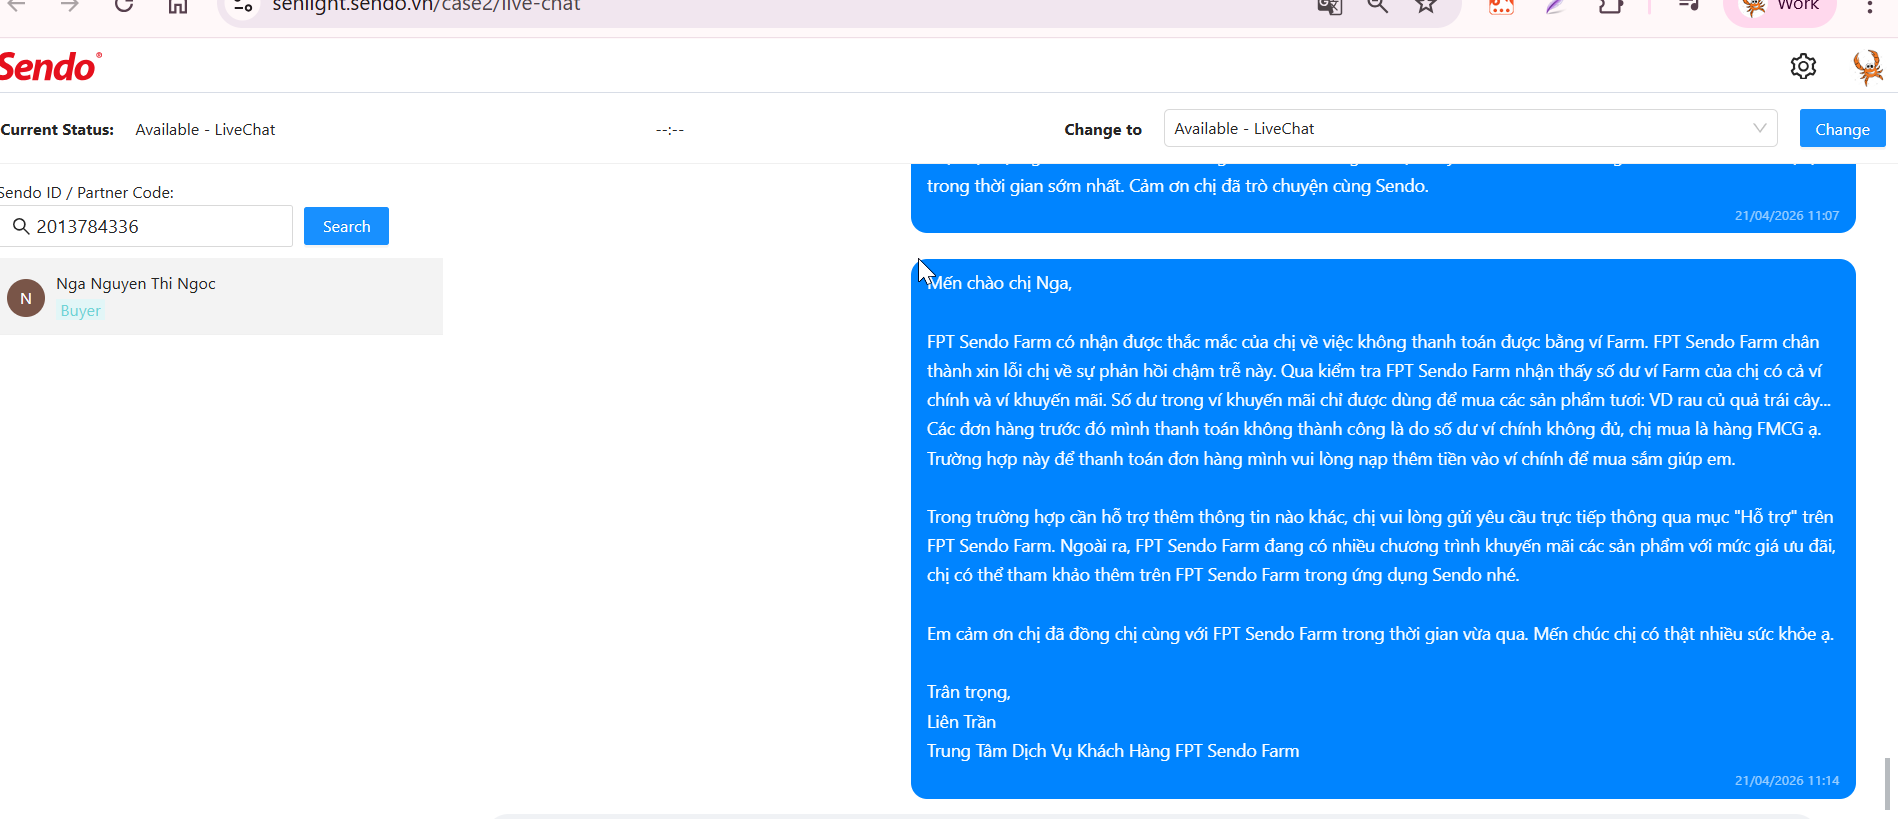This screenshot has width=1898, height=819.
Task: Click the closing 'Trân trọng,'
Action: point(969,692)
